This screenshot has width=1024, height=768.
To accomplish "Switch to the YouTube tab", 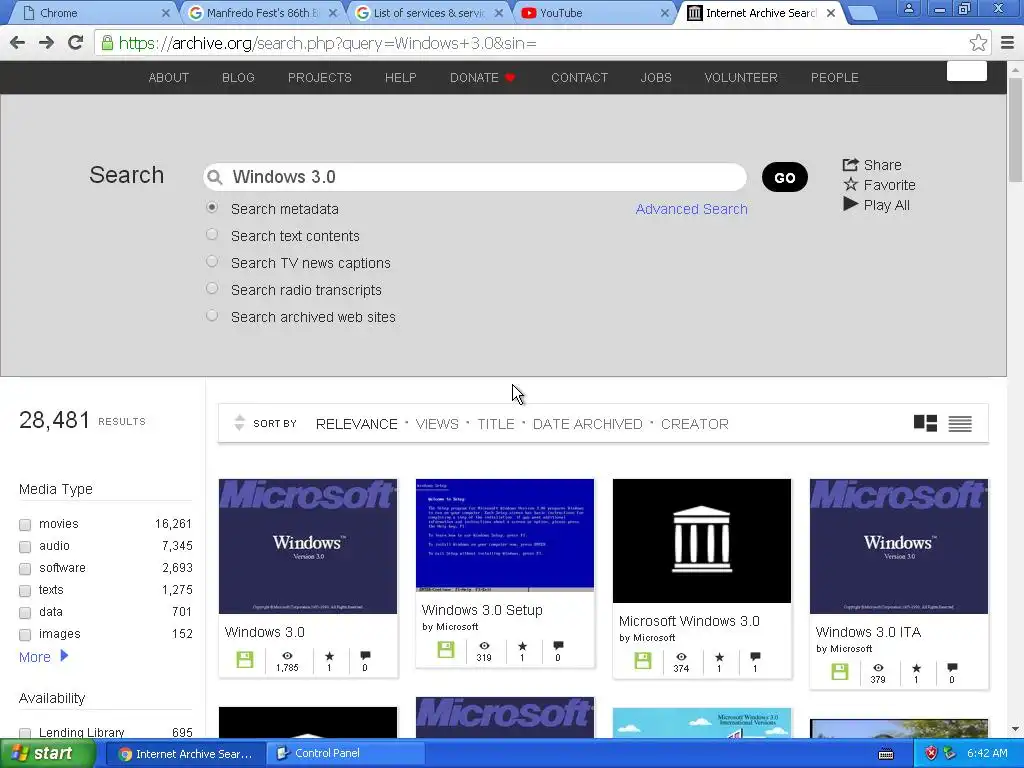I will 596,12.
